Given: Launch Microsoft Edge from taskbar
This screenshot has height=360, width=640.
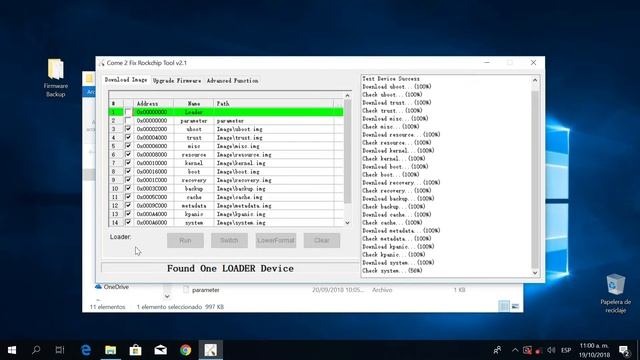Looking at the screenshot, I should coord(86,350).
